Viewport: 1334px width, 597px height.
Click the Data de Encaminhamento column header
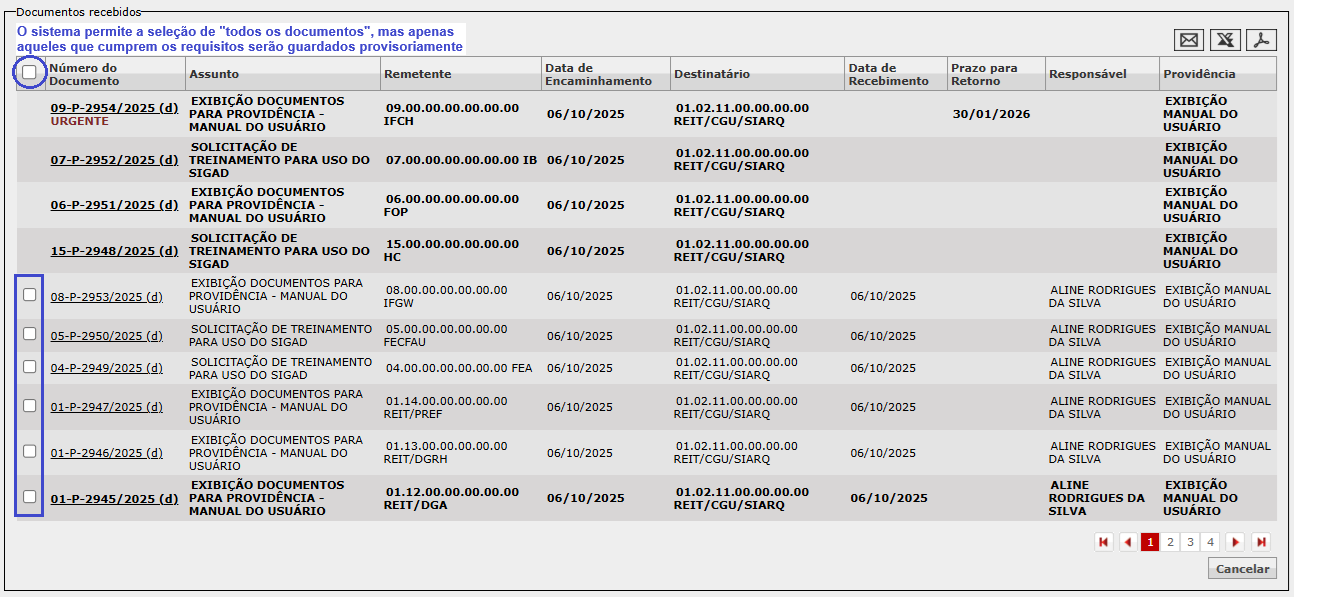coord(598,74)
